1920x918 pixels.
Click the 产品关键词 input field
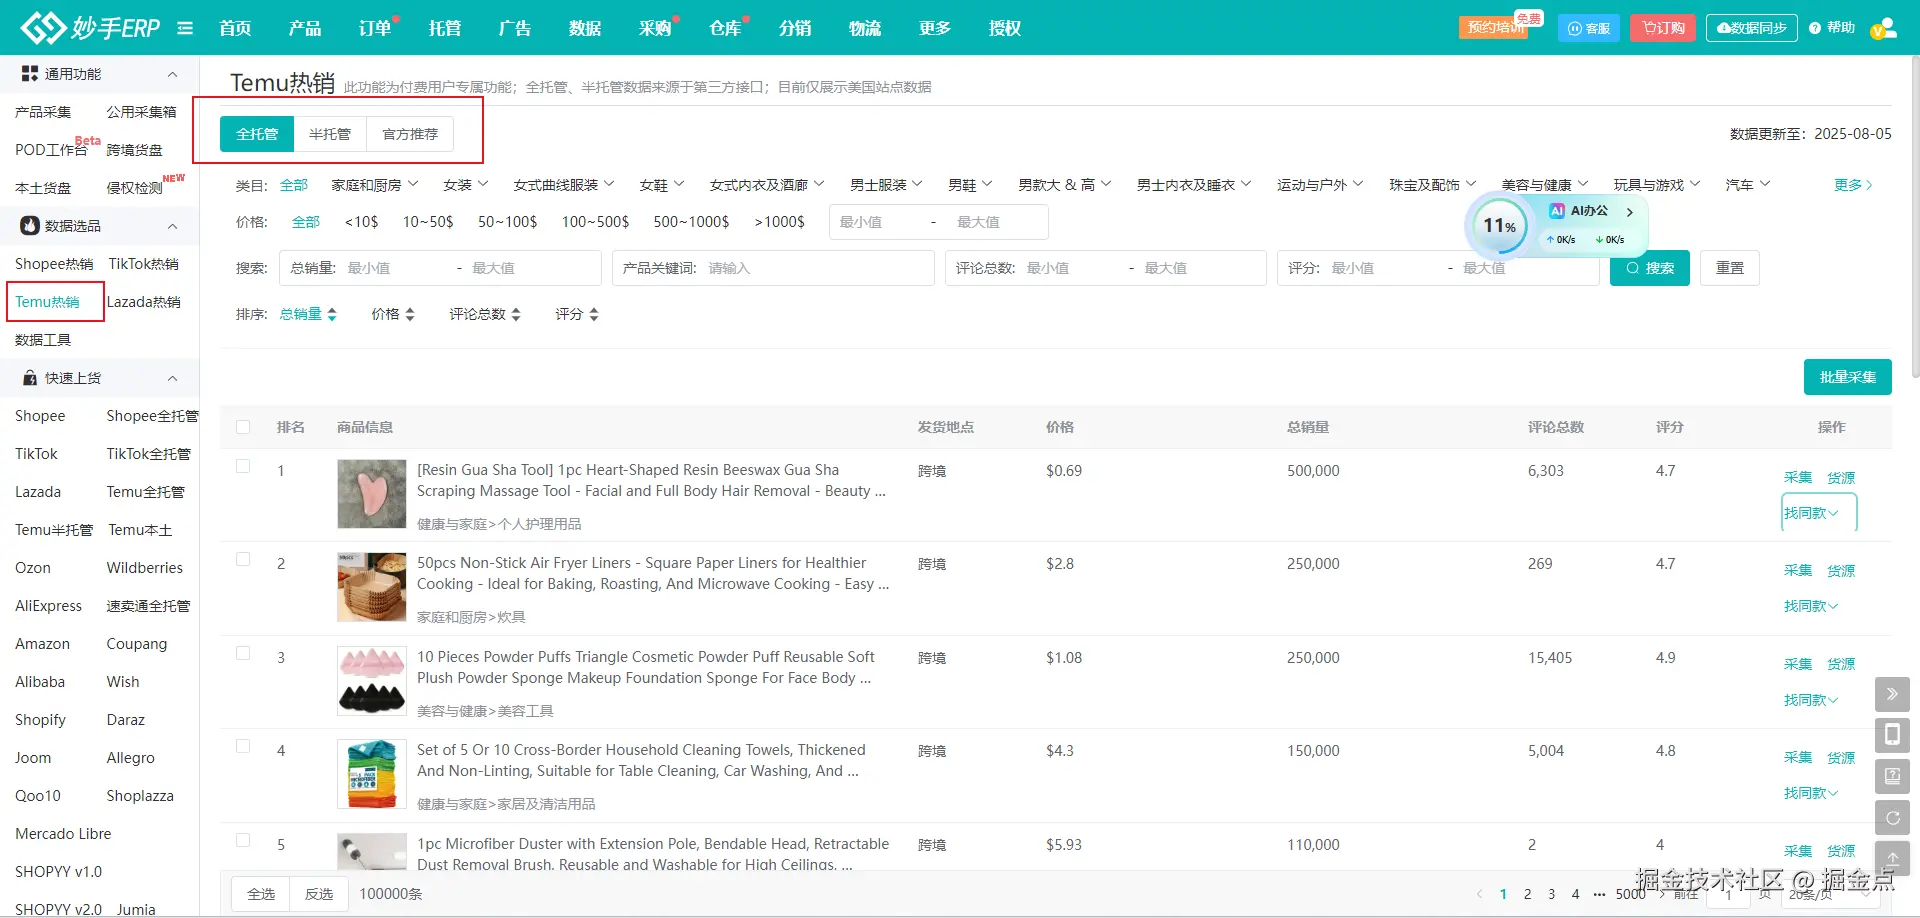point(773,268)
